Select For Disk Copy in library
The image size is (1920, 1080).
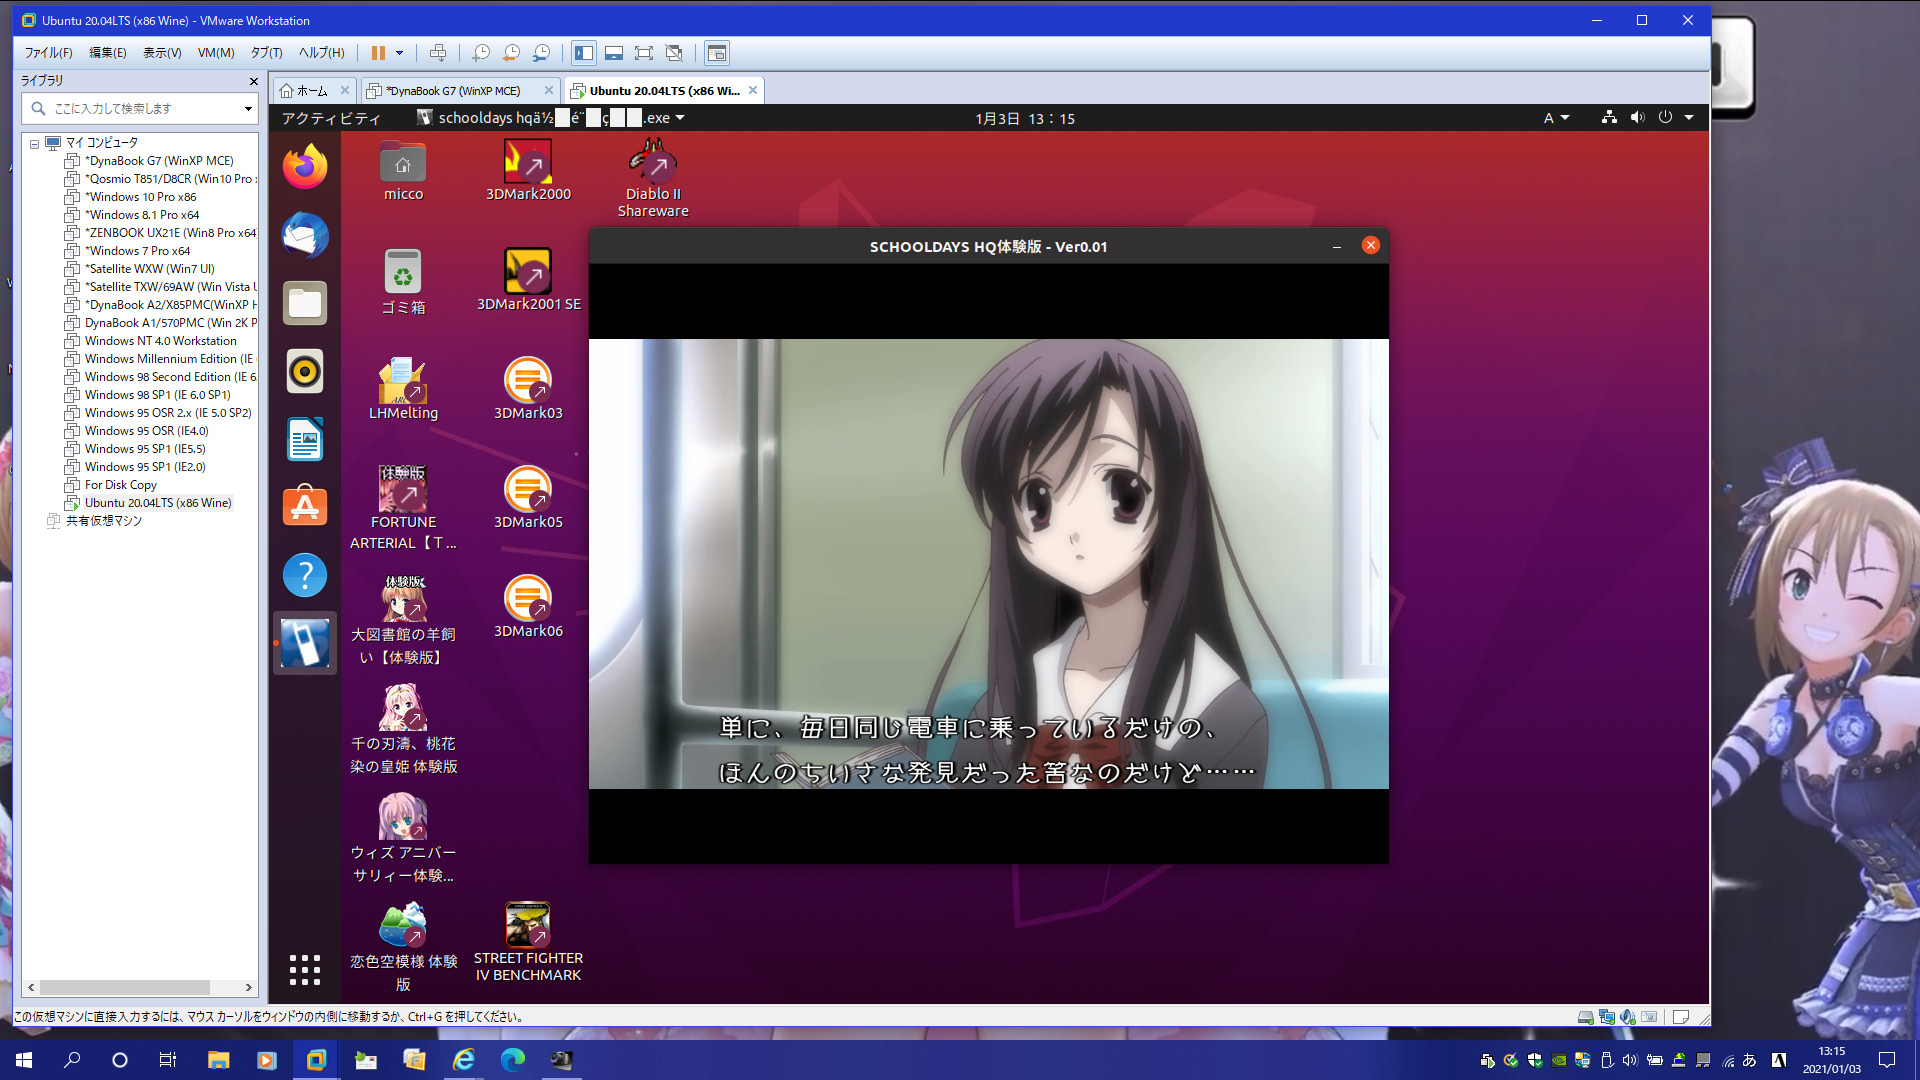pyautogui.click(x=120, y=485)
